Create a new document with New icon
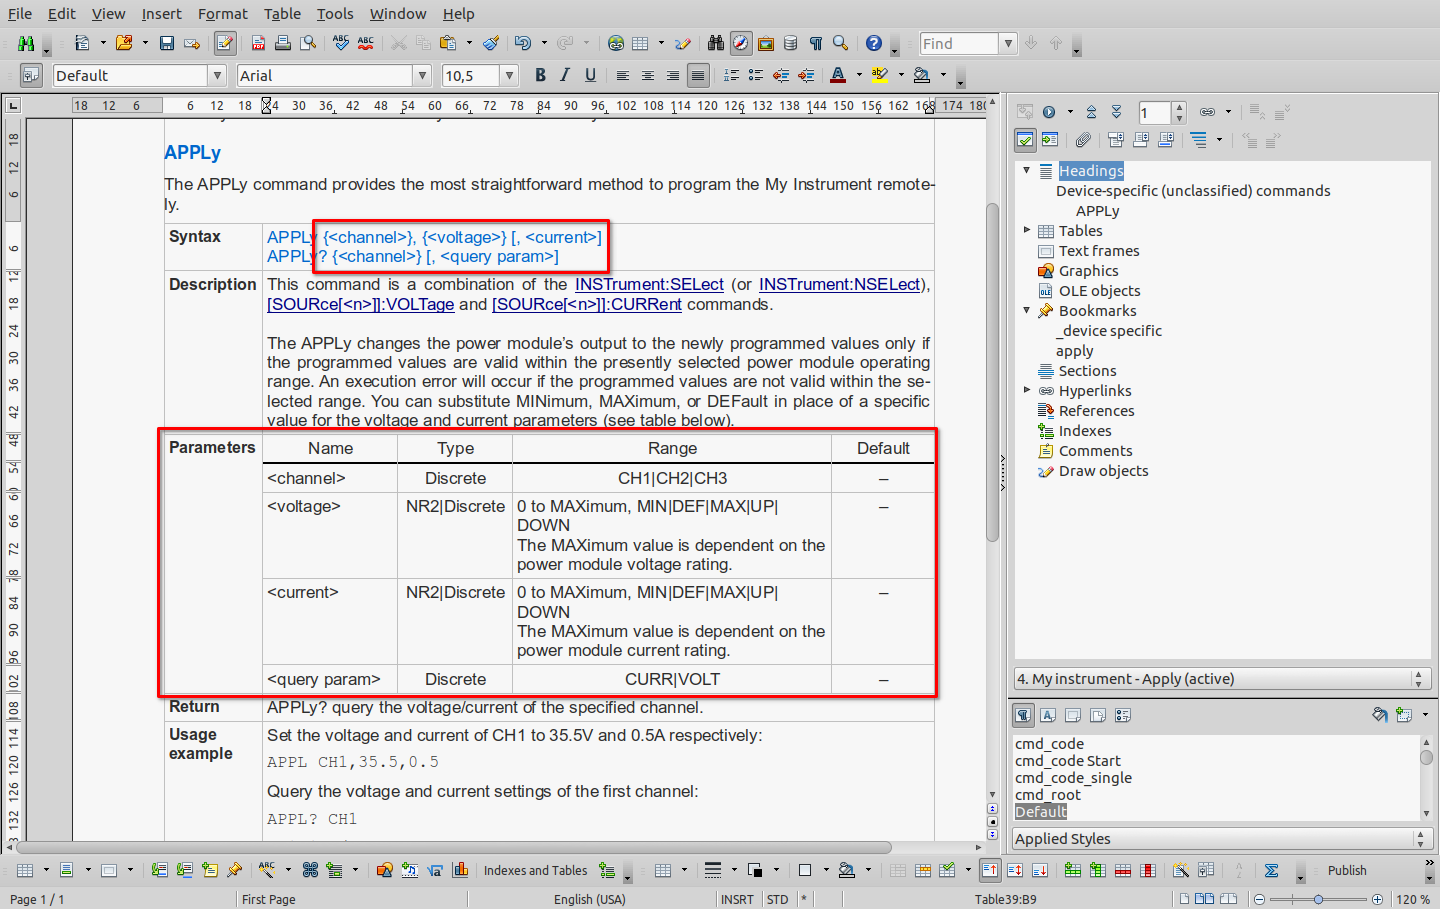This screenshot has width=1440, height=909. 82,43
